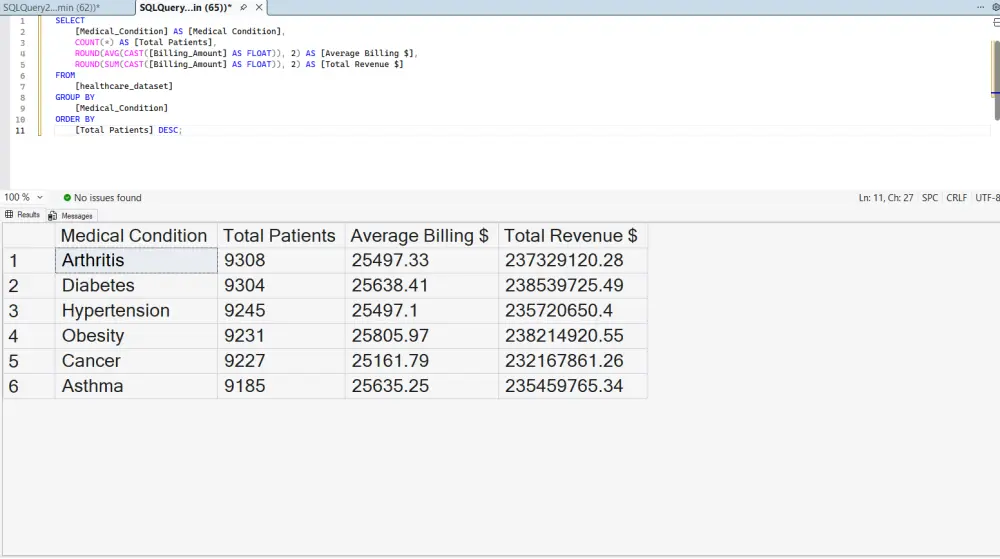Select the Obesity cell
The width and height of the screenshot is (1000, 559).
coord(136,336)
